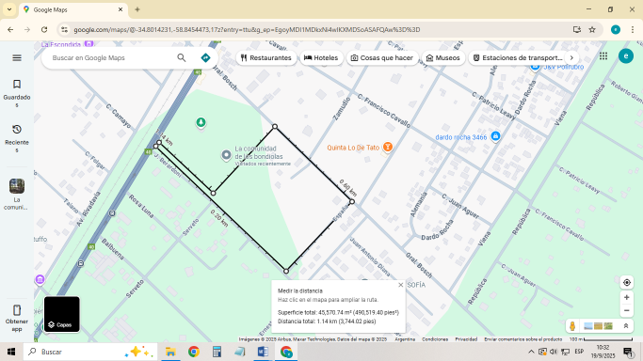Select the Estaciones de transporte chip
This screenshot has height=361, width=643.
518,58
